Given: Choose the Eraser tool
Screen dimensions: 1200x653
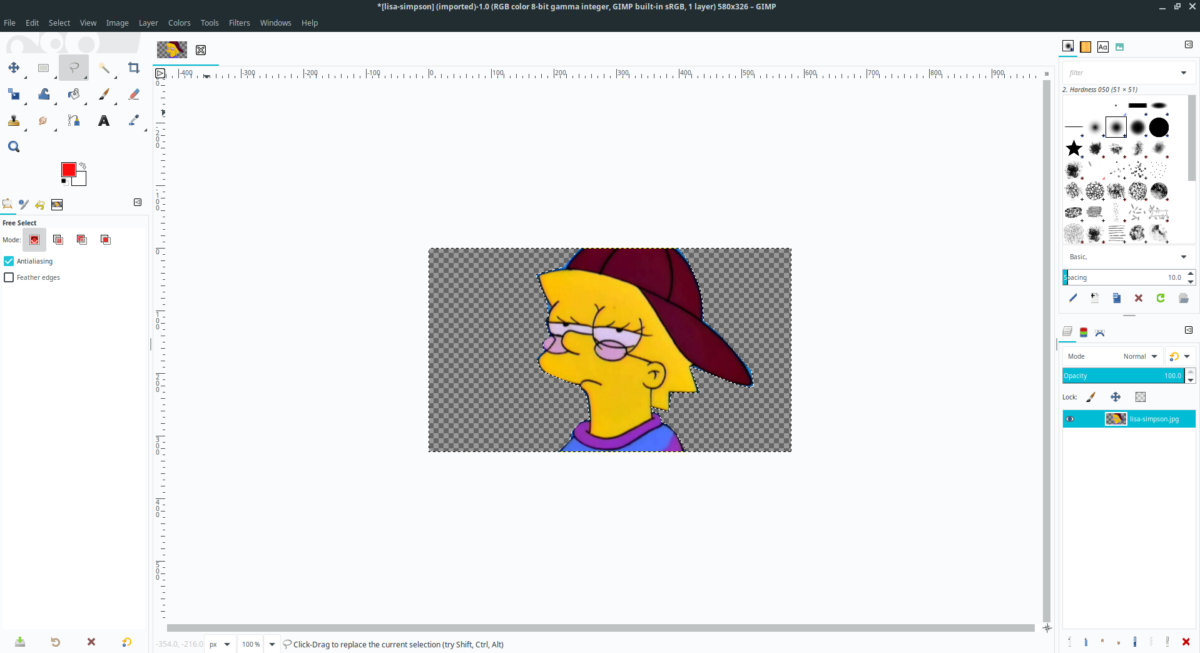Looking at the screenshot, I should pos(134,95).
